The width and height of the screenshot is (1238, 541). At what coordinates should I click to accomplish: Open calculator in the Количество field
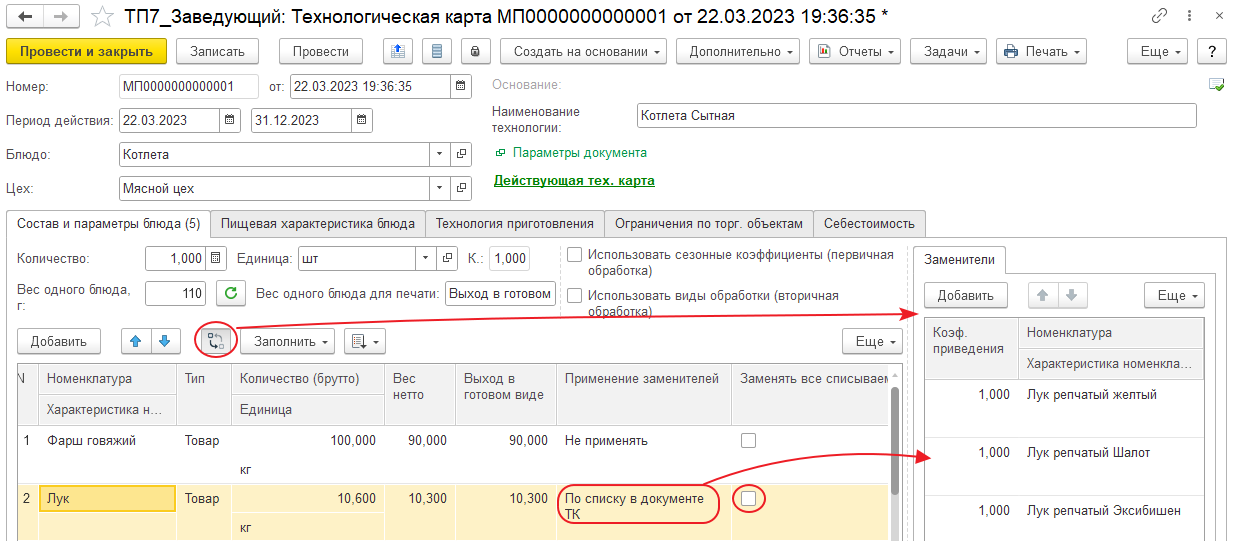pos(217,258)
